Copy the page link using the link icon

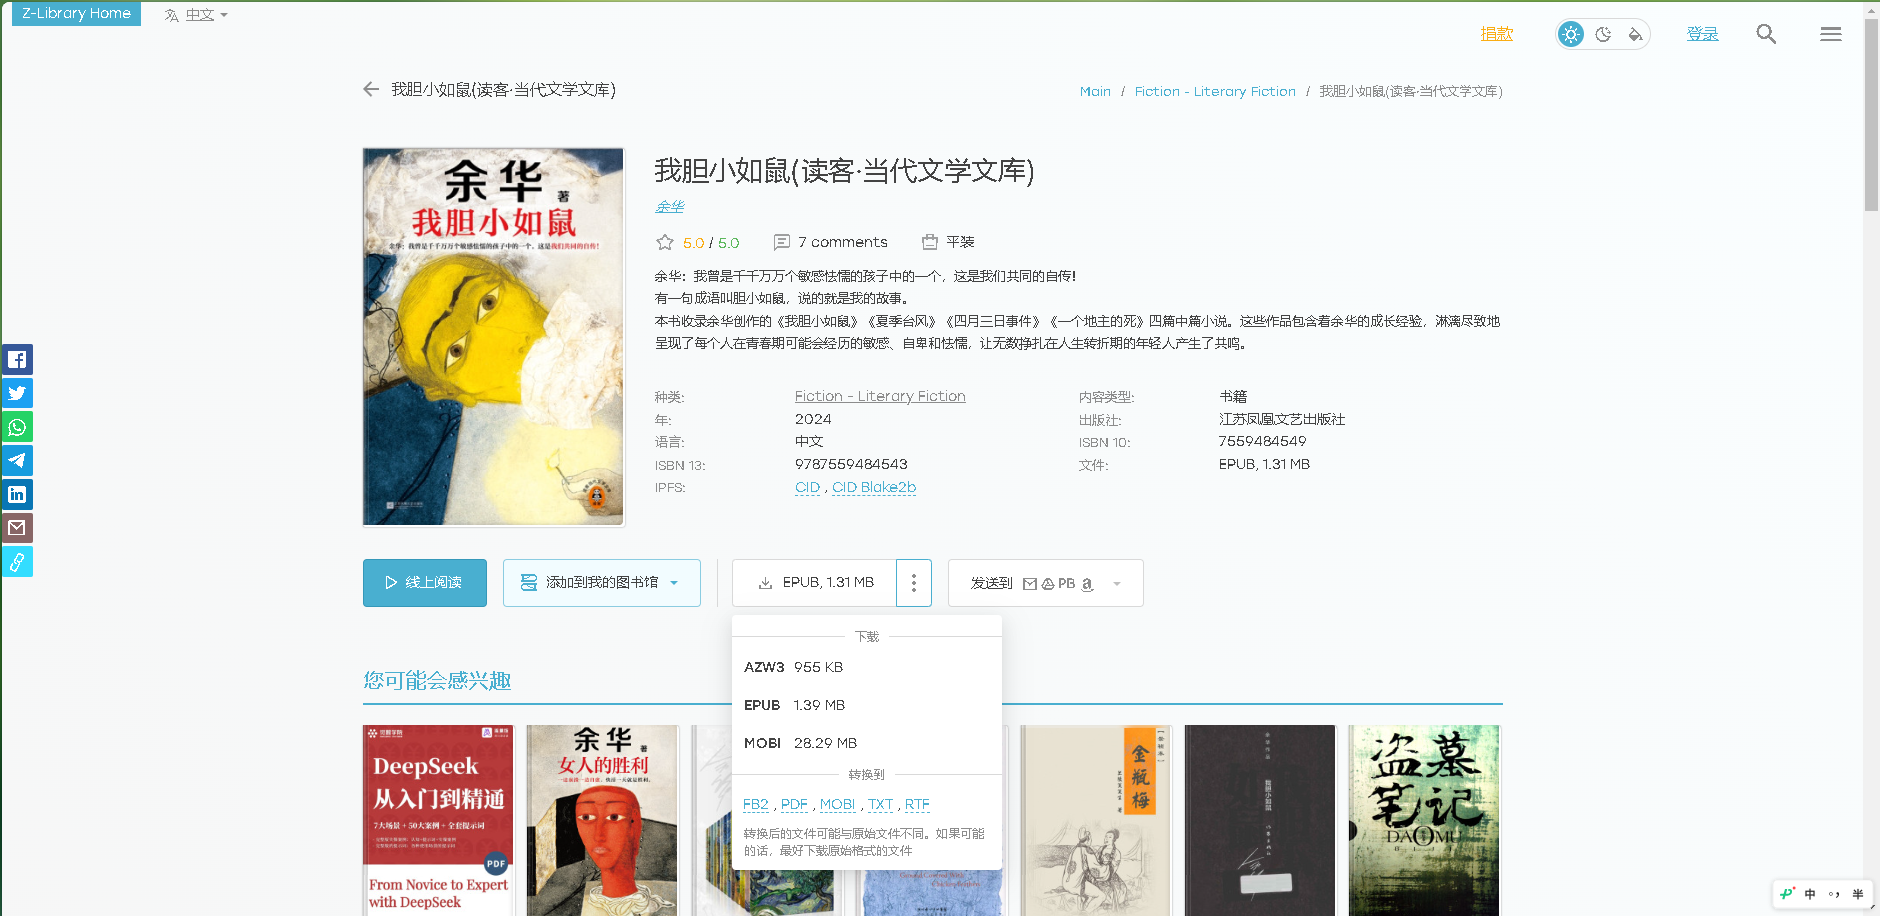pyautogui.click(x=17, y=561)
